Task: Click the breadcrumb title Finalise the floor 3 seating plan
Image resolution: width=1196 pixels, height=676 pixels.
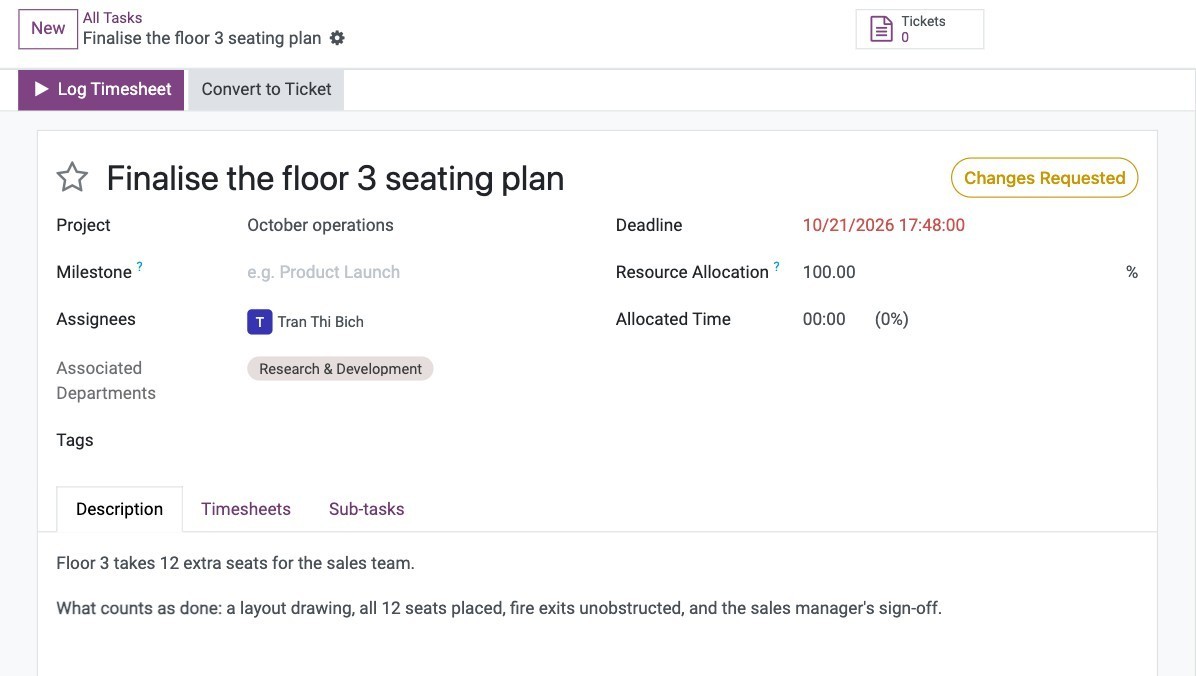Action: pos(202,38)
